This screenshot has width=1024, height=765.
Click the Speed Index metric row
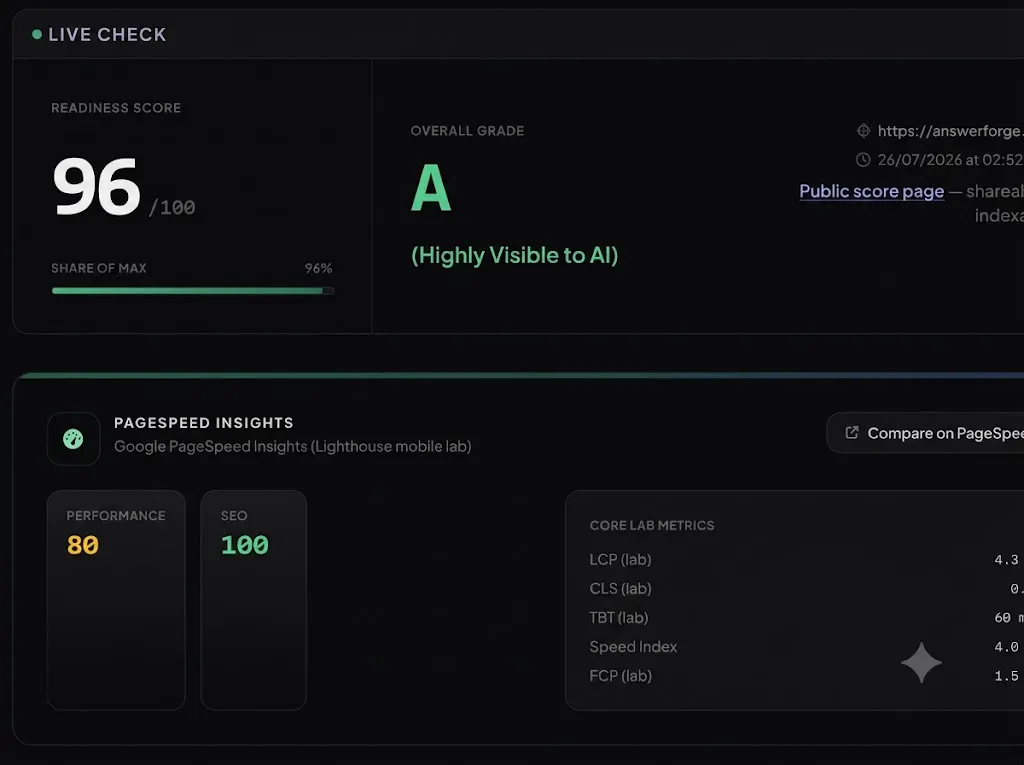tap(807, 647)
